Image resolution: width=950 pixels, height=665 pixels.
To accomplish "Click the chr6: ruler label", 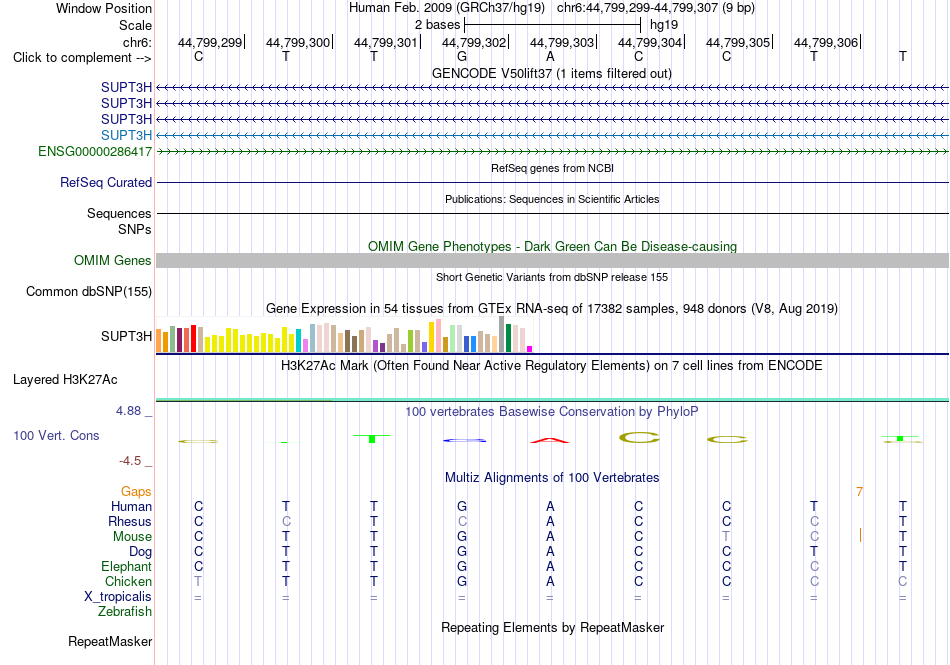I will click(x=137, y=42).
